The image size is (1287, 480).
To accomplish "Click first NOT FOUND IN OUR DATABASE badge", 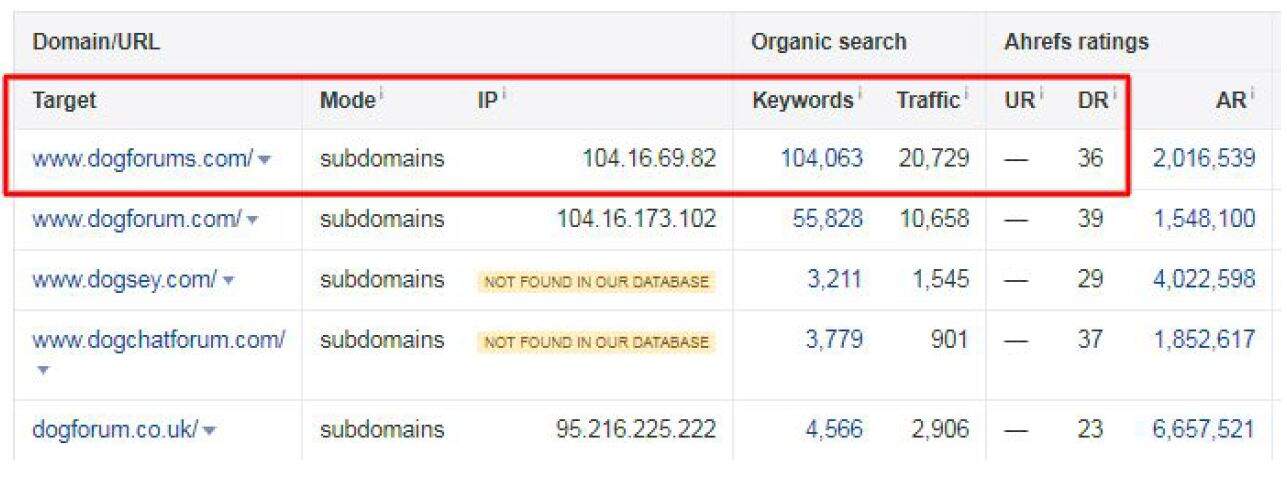I will tap(596, 282).
